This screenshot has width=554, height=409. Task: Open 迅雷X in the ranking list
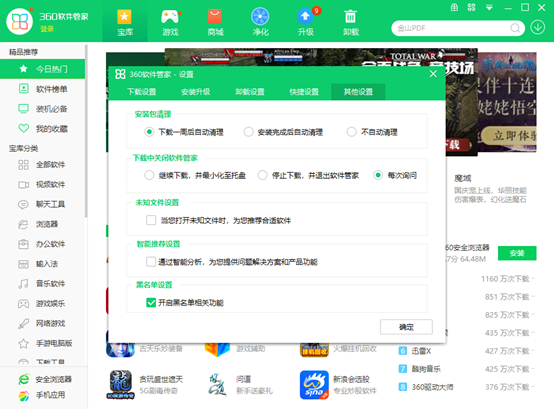click(421, 351)
